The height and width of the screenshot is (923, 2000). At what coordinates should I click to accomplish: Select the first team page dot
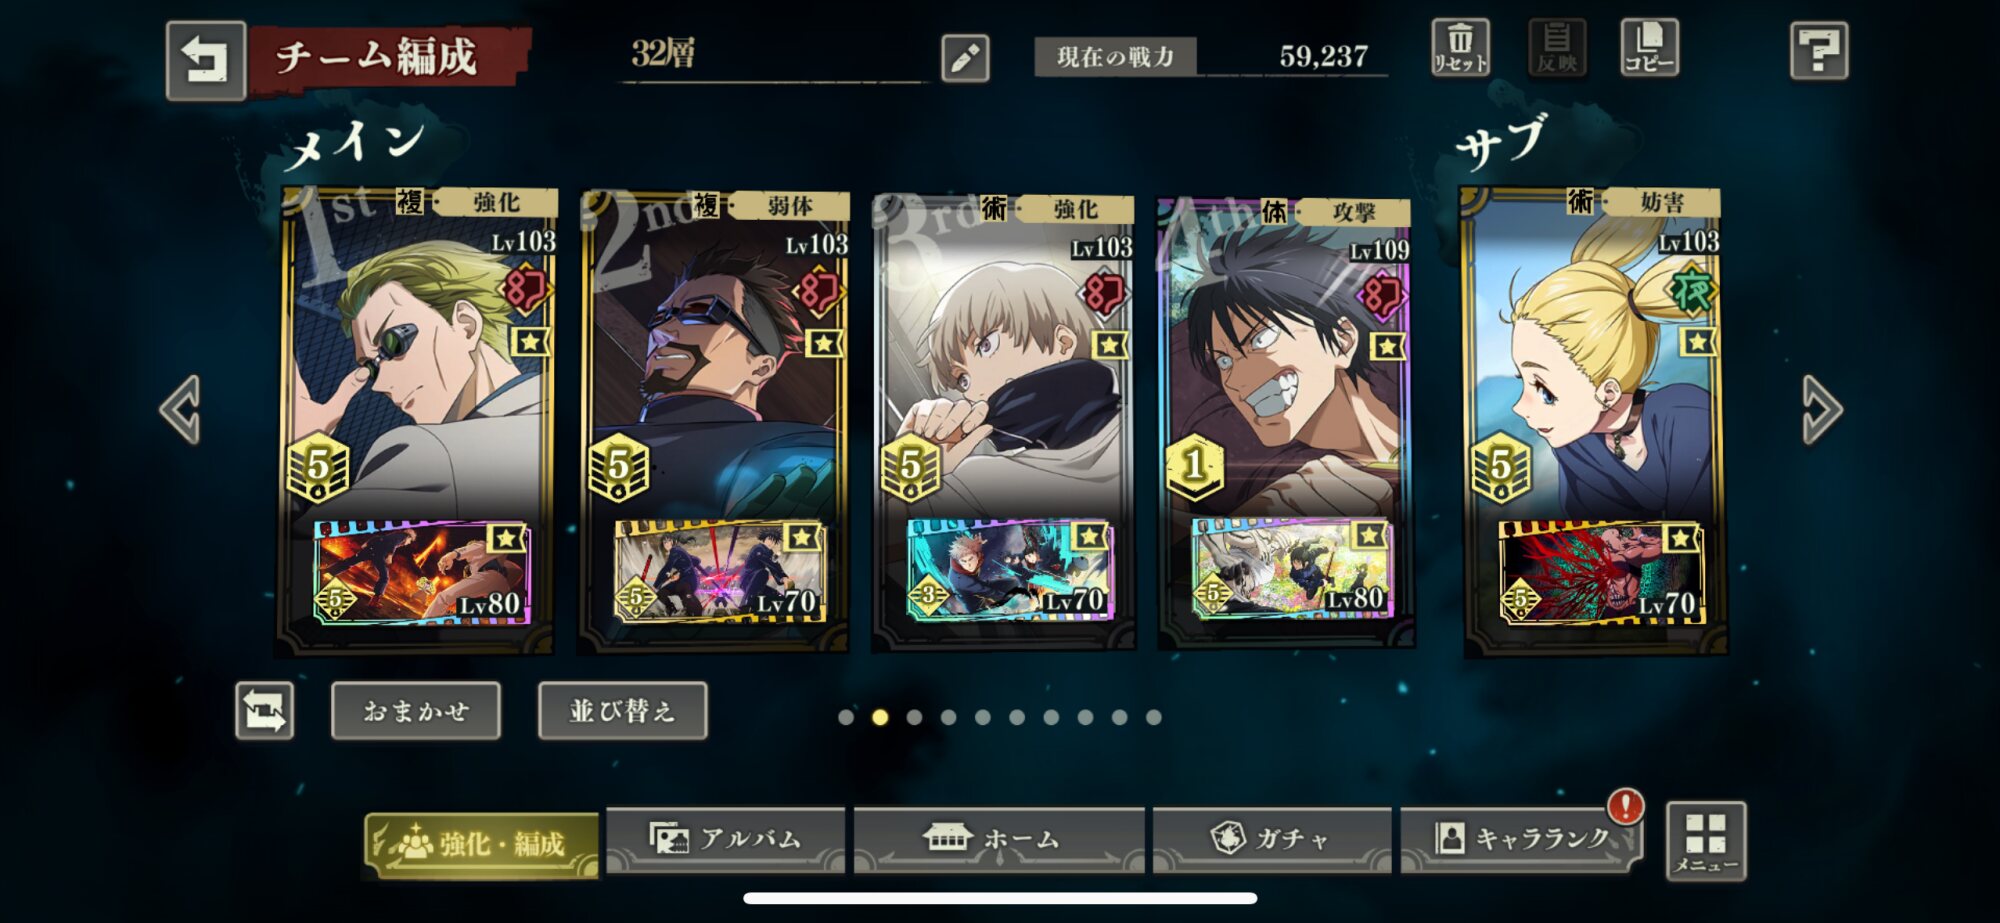click(846, 717)
